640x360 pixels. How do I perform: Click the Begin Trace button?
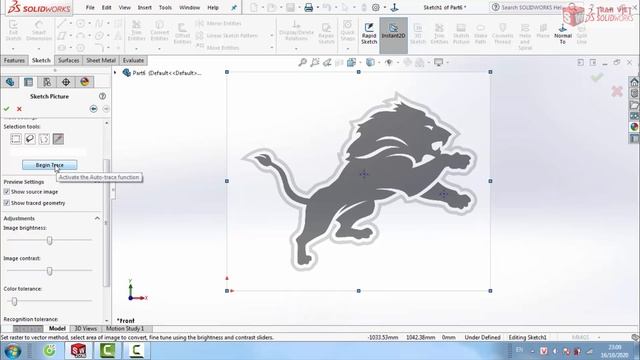[49, 165]
